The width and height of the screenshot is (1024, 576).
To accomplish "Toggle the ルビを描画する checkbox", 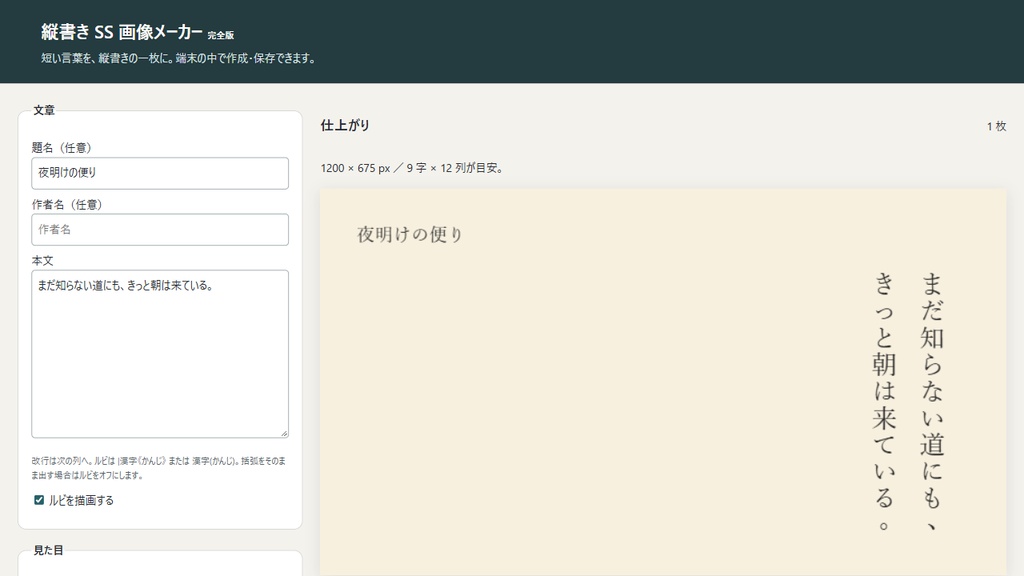I will 39,500.
